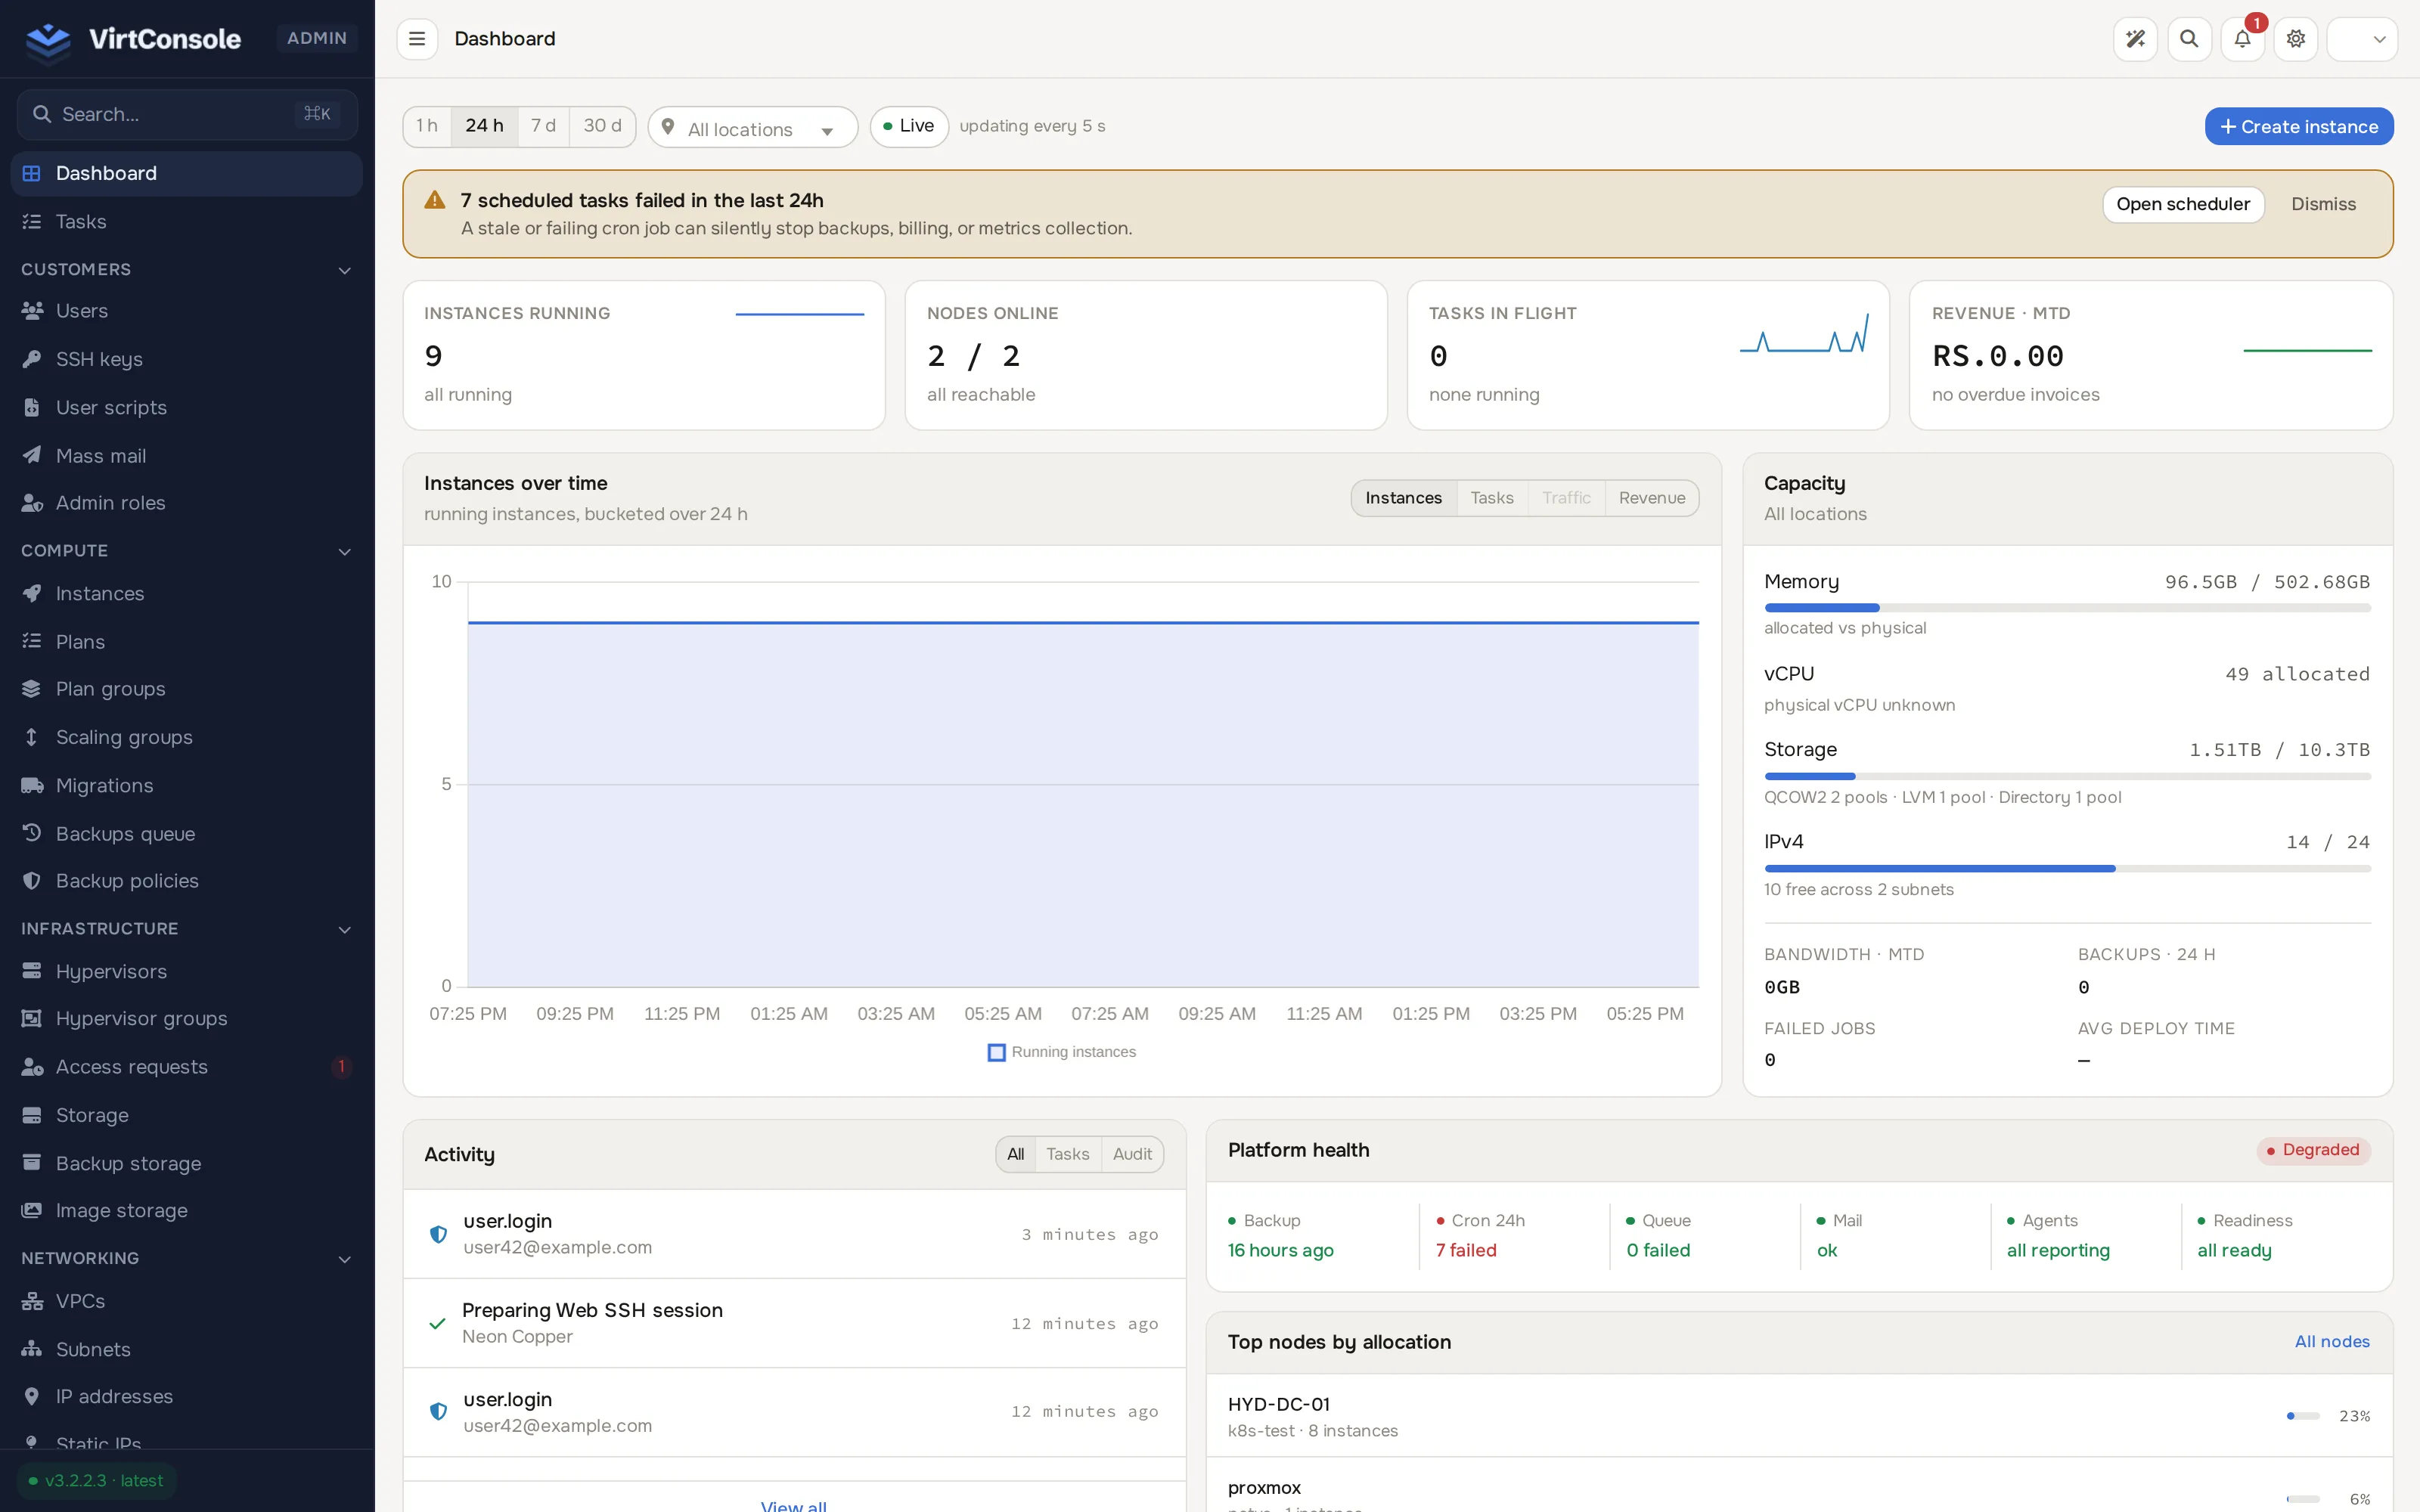The image size is (2420, 1512).
Task: Open Instances in the sidebar
Action: [187, 594]
